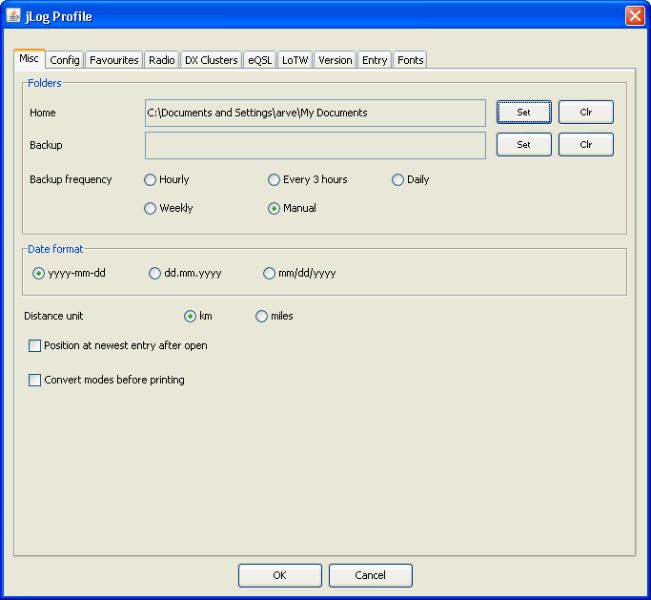
Task: Select Daily backup frequency
Action: coord(398,180)
